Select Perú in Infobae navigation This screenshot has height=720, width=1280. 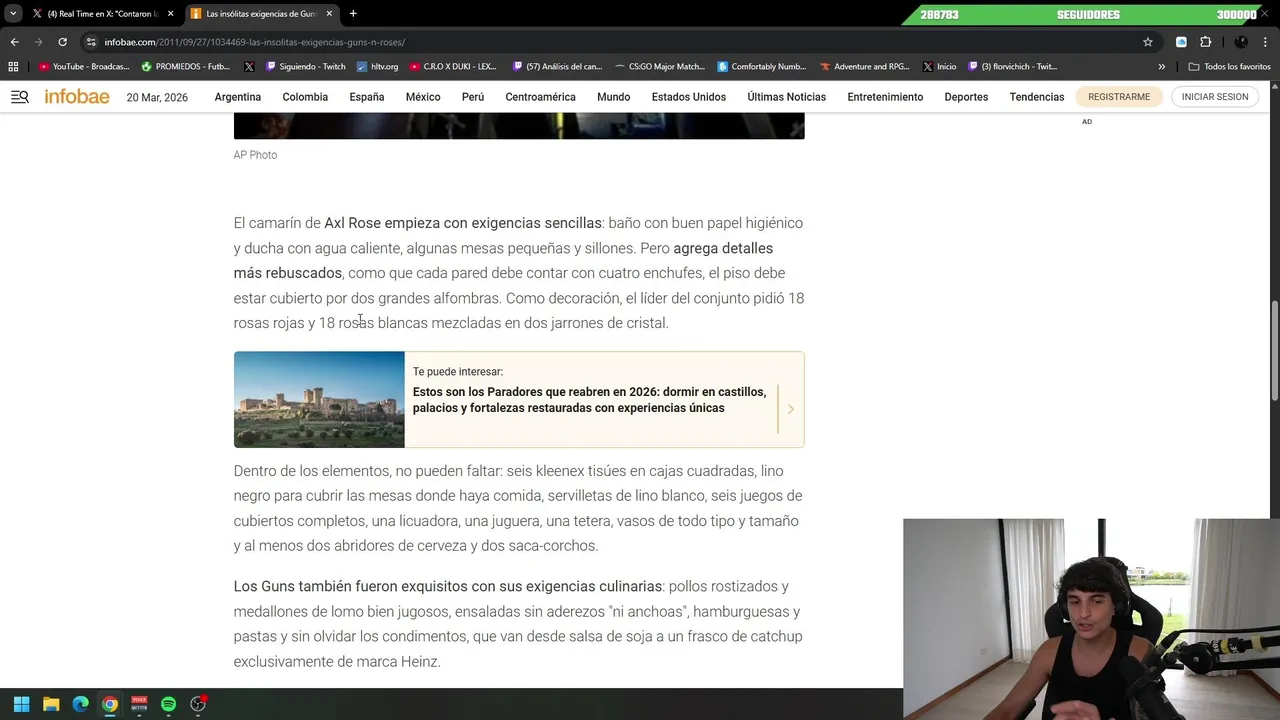pyautogui.click(x=473, y=97)
